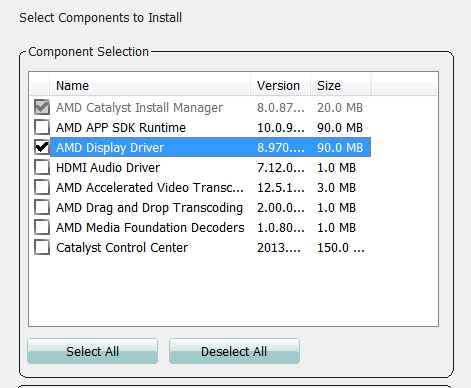This screenshot has width=471, height=388.
Task: Tick the Catalyst Control Center checkbox
Action: point(42,247)
